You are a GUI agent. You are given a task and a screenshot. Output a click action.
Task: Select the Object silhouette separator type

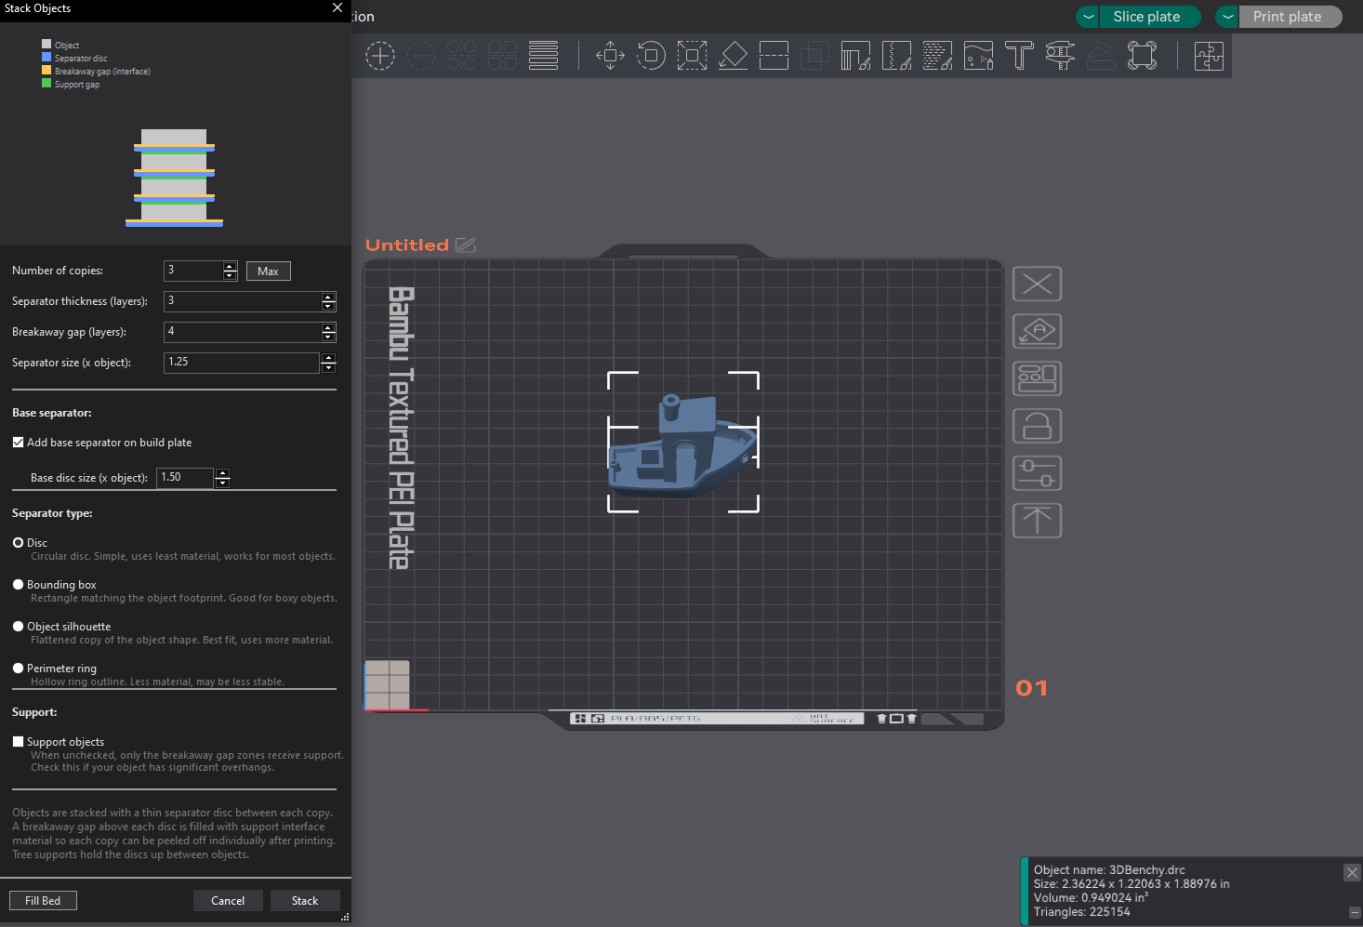[x=18, y=627]
